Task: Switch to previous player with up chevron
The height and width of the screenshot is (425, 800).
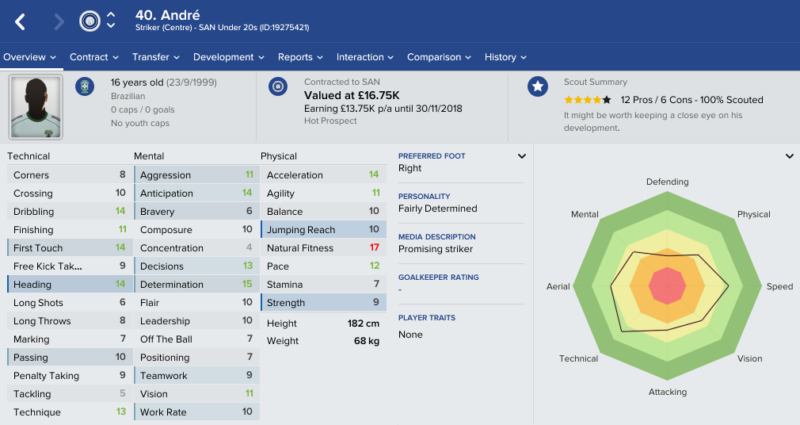Action: click(111, 15)
